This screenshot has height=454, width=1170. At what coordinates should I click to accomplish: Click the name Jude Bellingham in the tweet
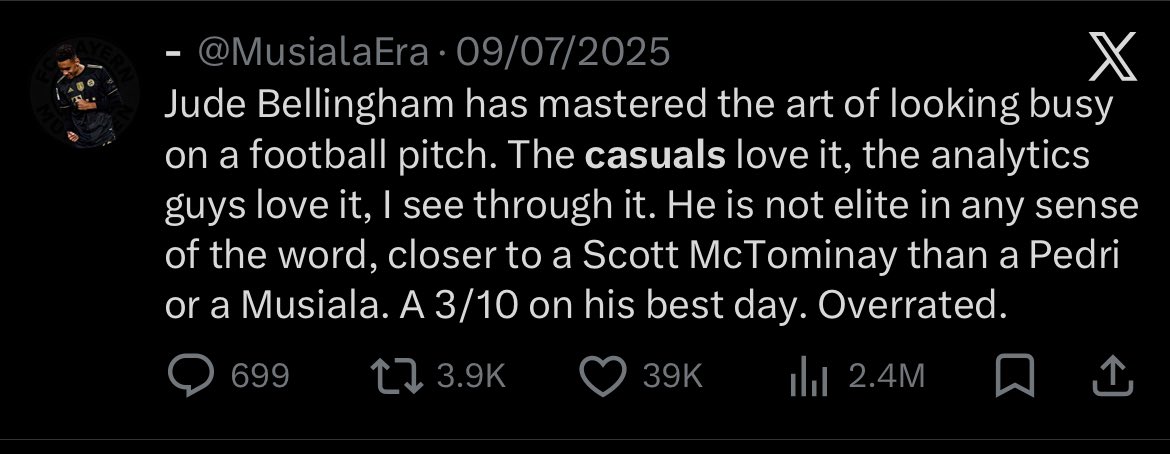tap(309, 107)
